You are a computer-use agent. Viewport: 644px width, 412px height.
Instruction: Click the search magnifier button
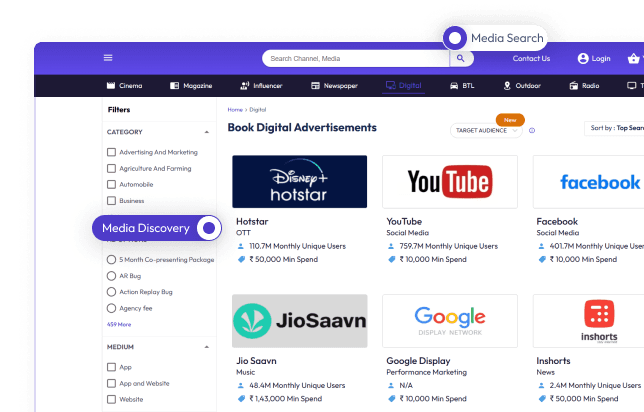(x=461, y=58)
